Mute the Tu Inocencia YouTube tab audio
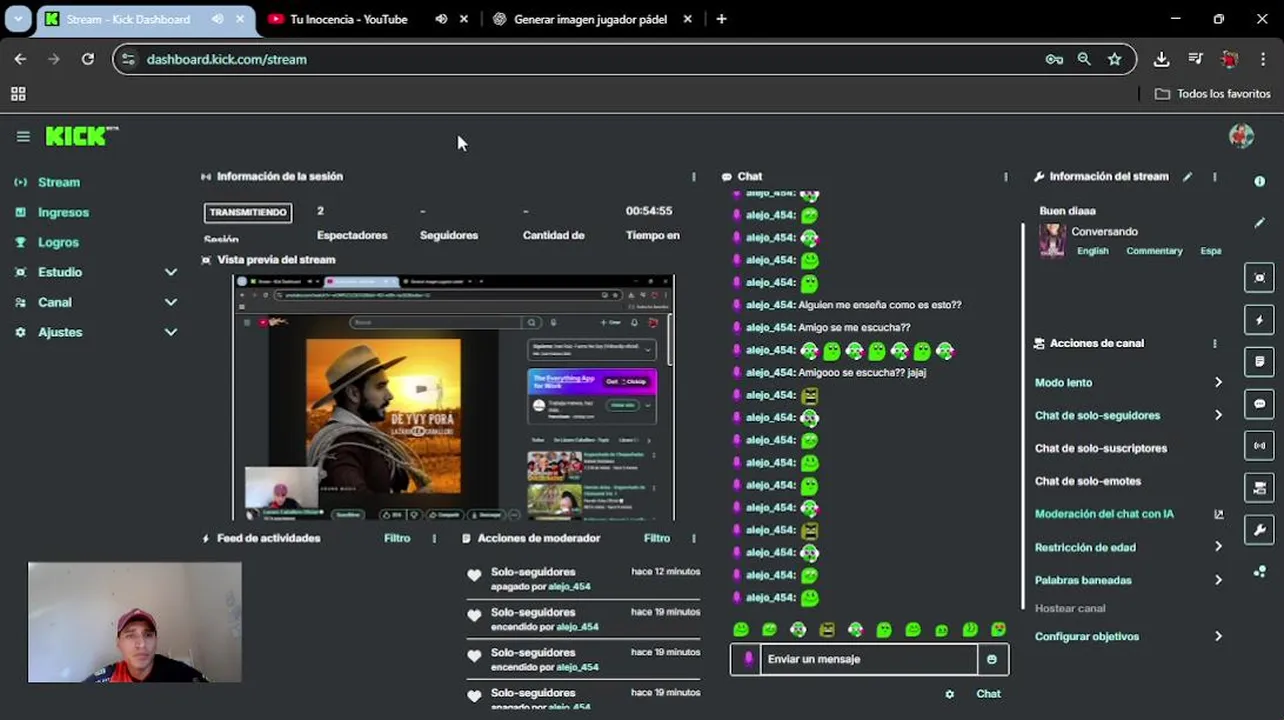This screenshot has height=720, width=1284. (x=441, y=19)
